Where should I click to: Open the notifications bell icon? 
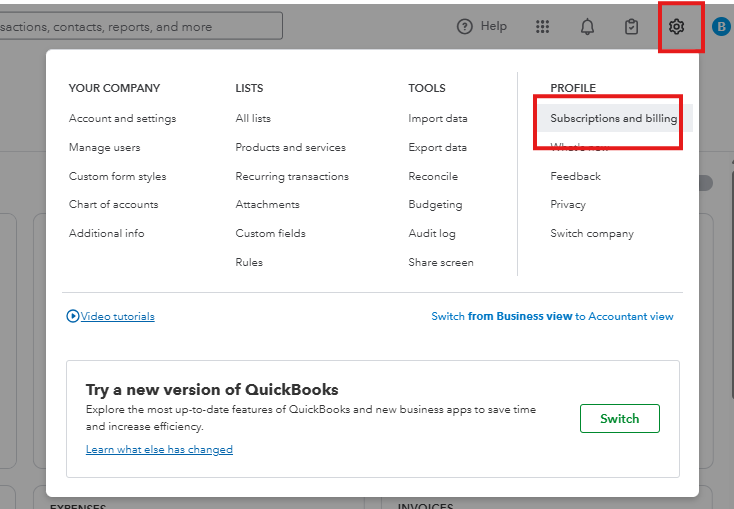point(587,27)
